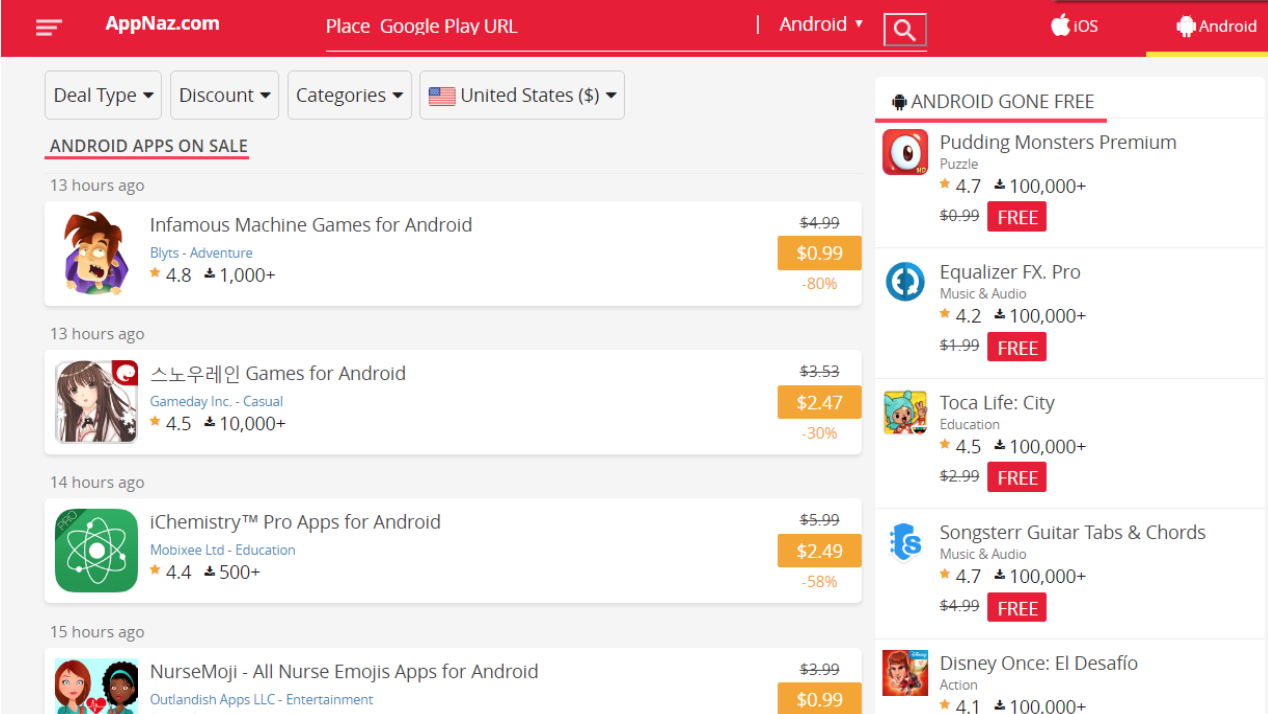The height and width of the screenshot is (714, 1268).
Task: Click Equalizer FX Pro app icon
Action: click(905, 282)
